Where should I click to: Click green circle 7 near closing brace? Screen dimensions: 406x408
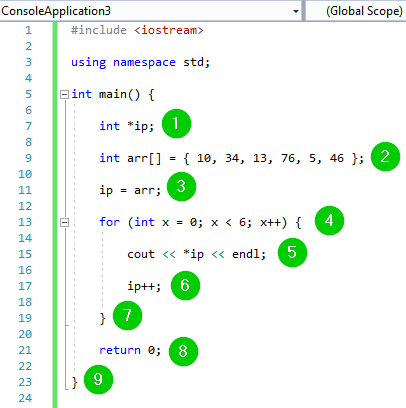[x=127, y=315]
